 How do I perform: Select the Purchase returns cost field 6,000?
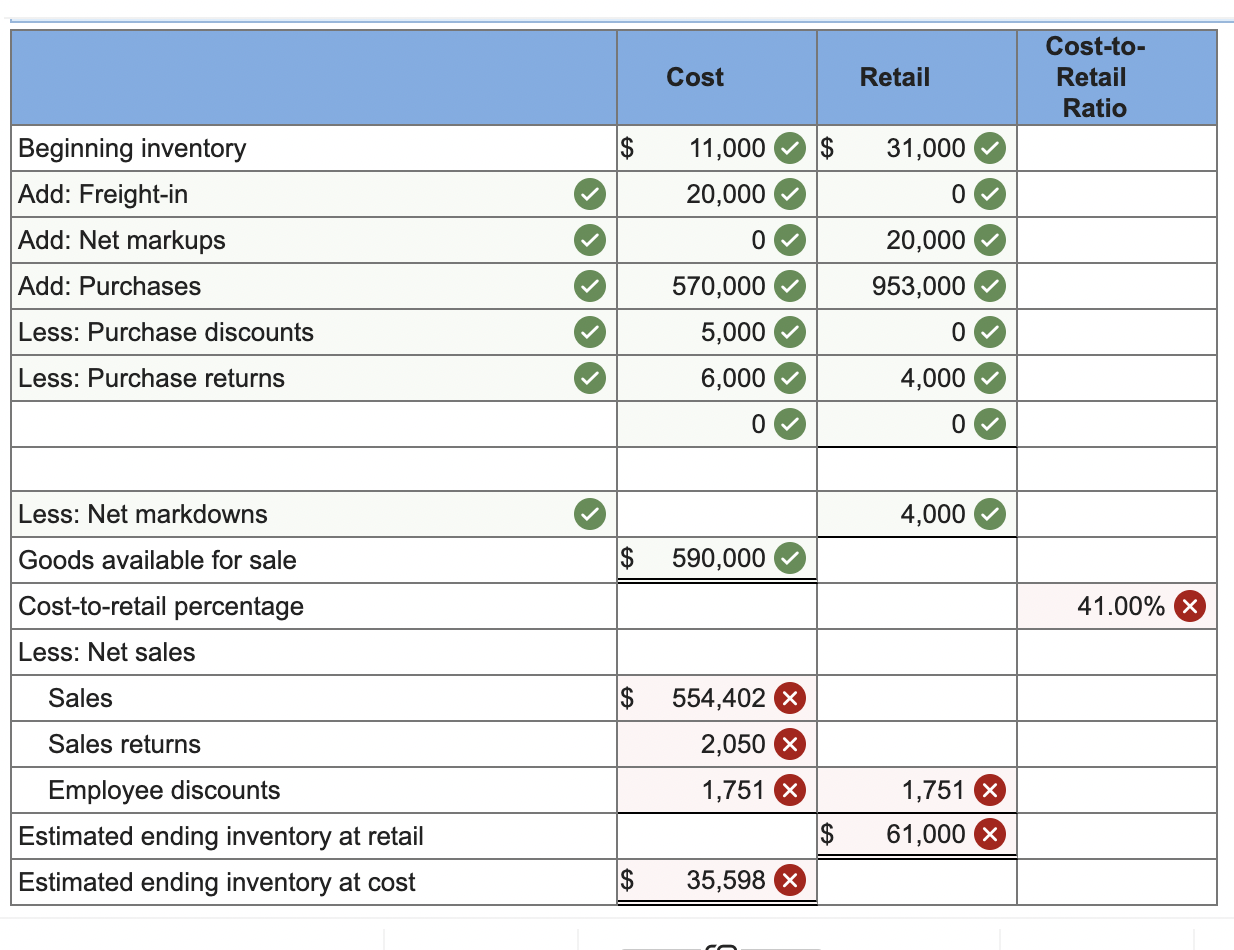click(717, 378)
